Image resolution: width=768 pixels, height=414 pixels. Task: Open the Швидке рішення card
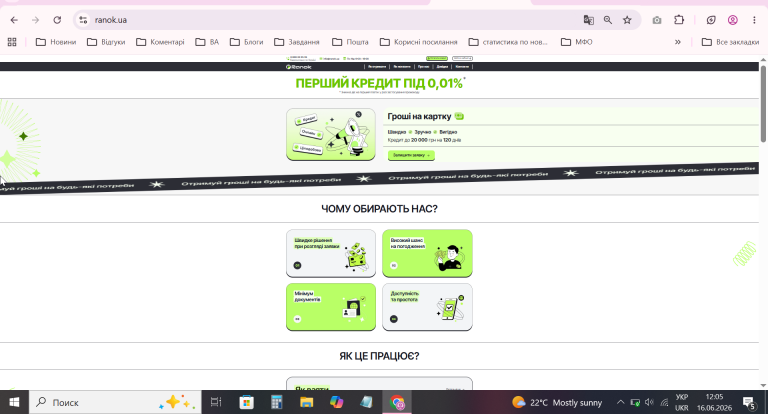point(331,253)
